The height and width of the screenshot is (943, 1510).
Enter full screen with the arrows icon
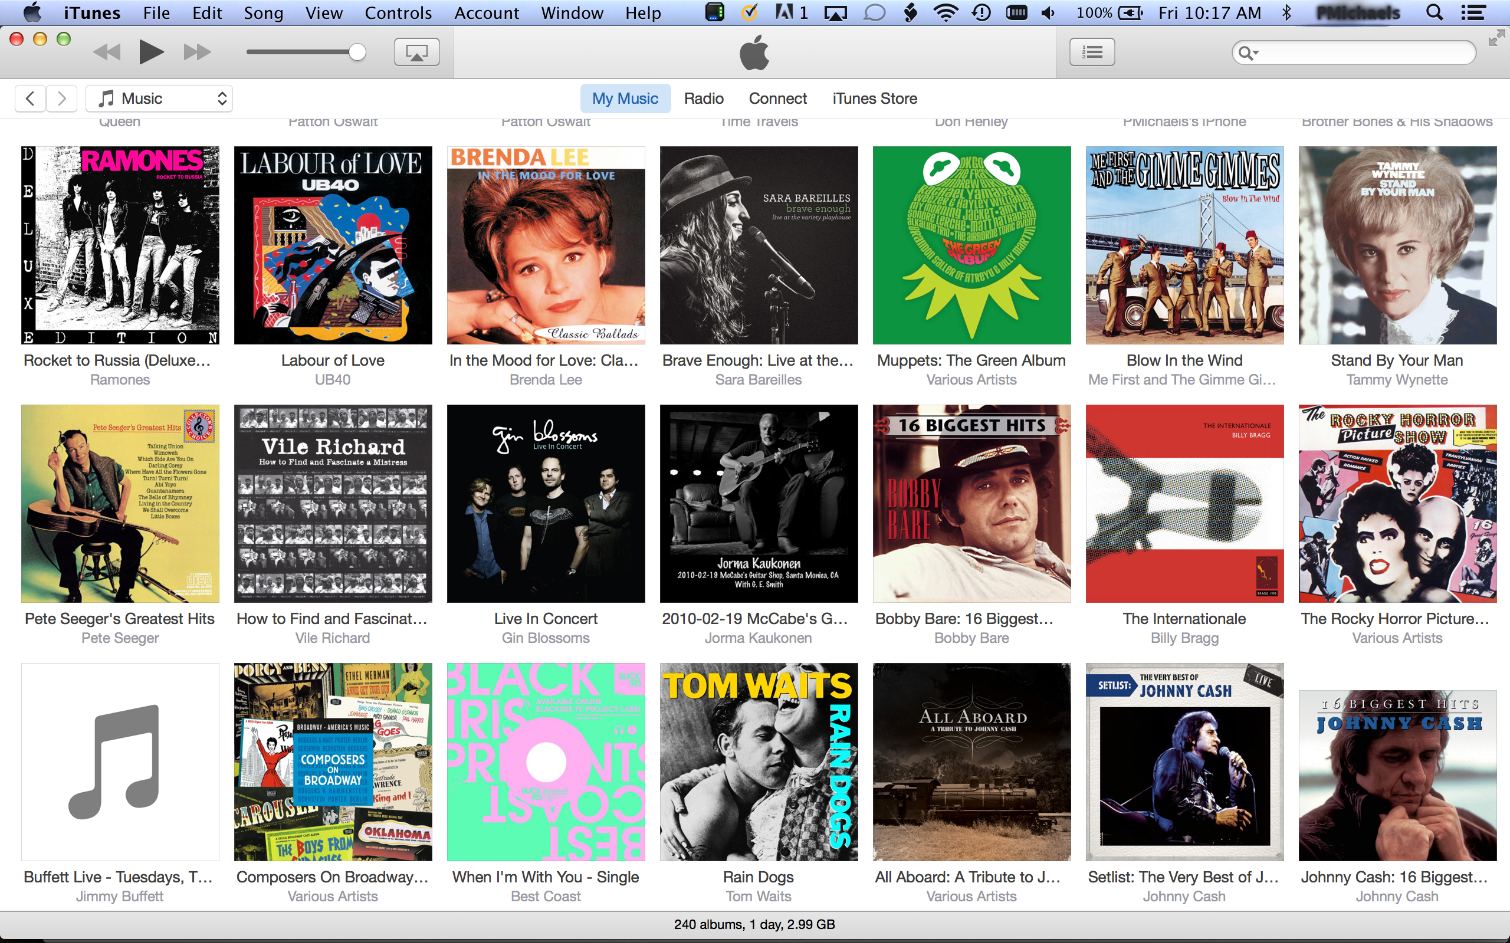tap(1496, 38)
